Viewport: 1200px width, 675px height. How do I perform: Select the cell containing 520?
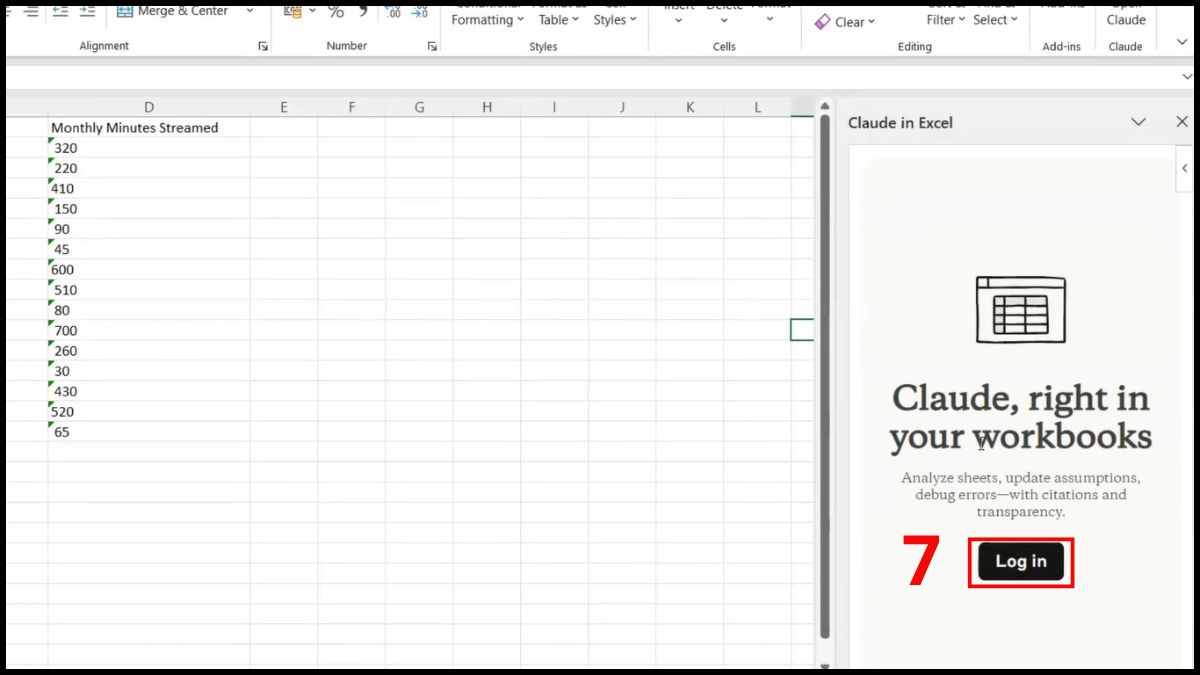pos(149,411)
